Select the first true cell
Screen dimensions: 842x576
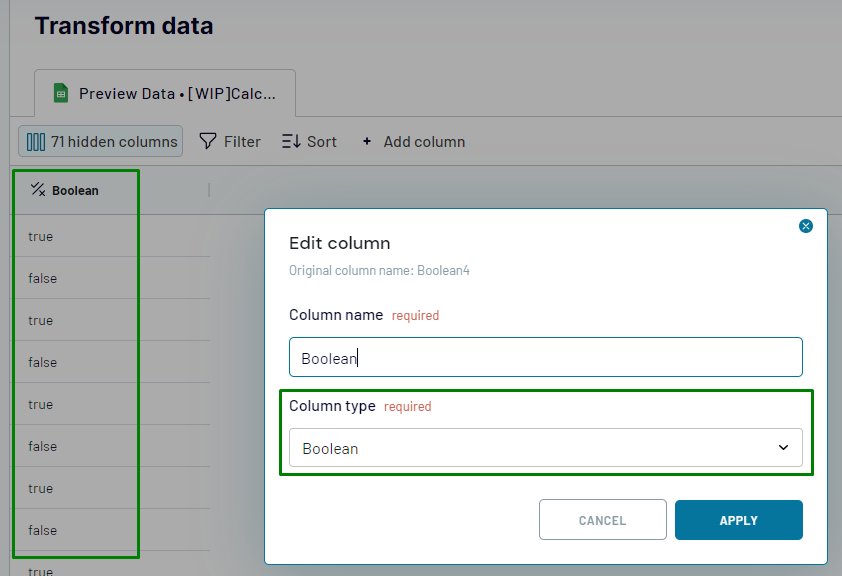coord(41,236)
